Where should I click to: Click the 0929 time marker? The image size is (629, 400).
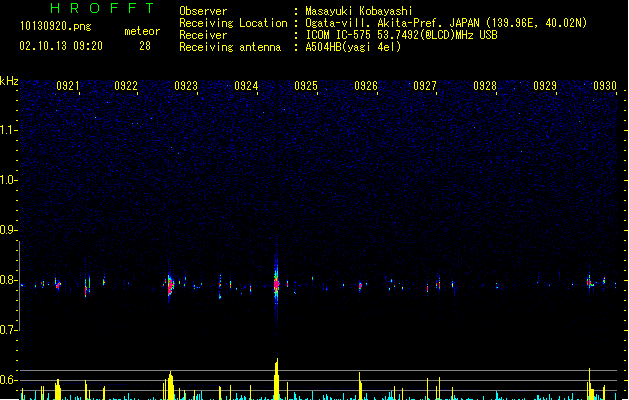tap(545, 85)
